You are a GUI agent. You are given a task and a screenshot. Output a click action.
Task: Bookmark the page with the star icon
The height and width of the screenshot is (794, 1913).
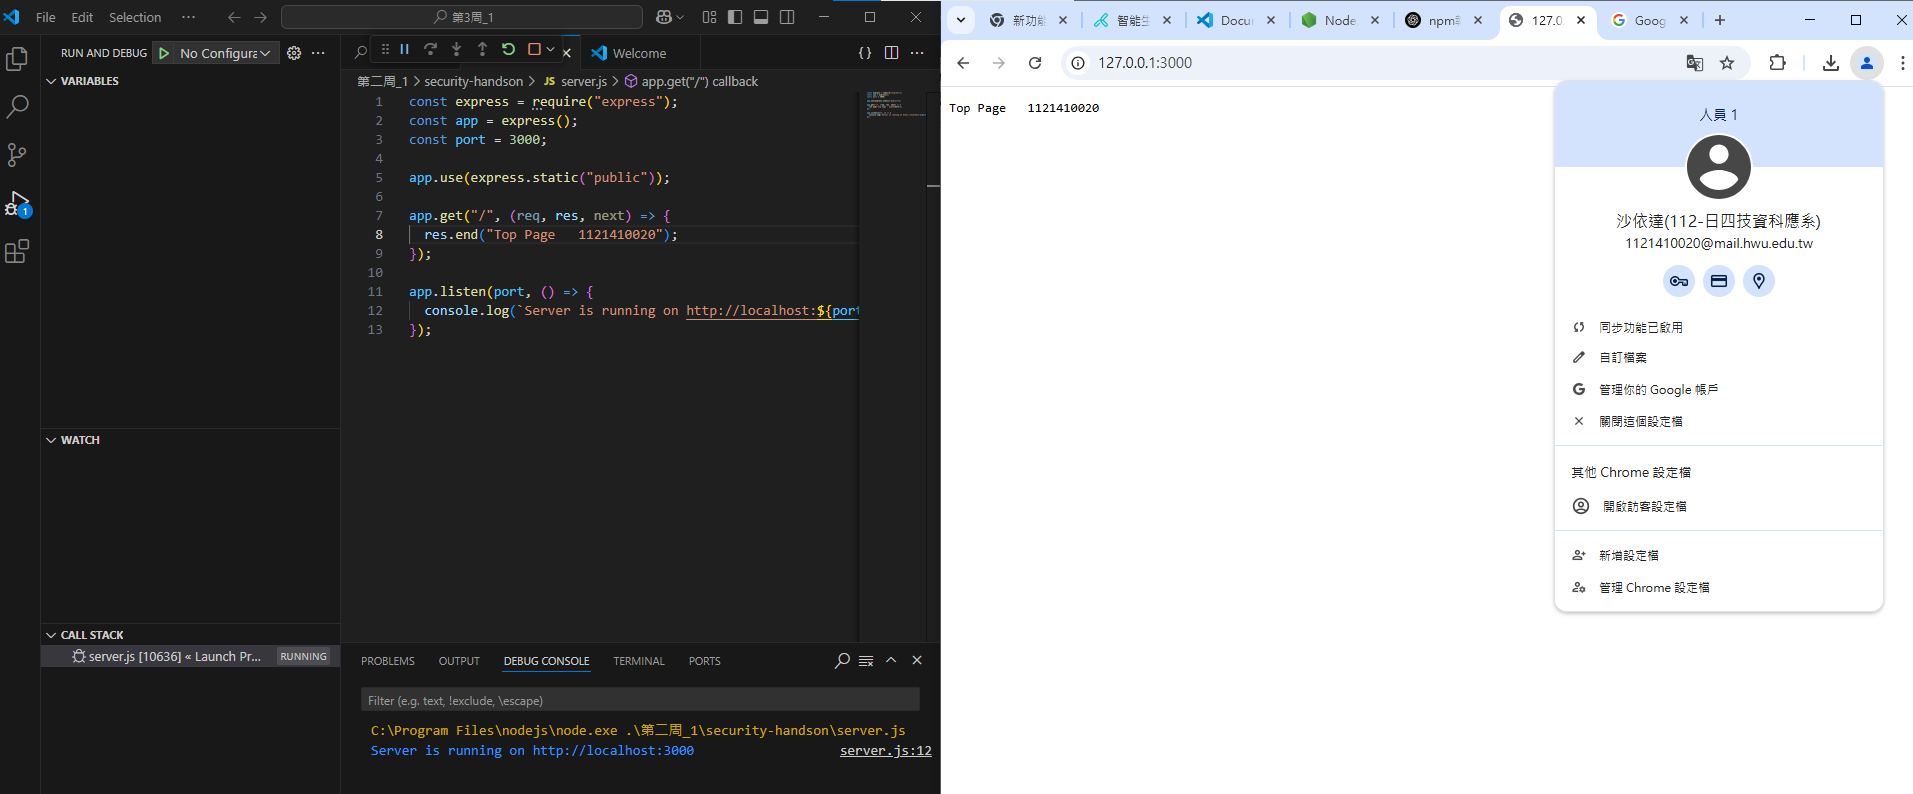click(x=1727, y=63)
